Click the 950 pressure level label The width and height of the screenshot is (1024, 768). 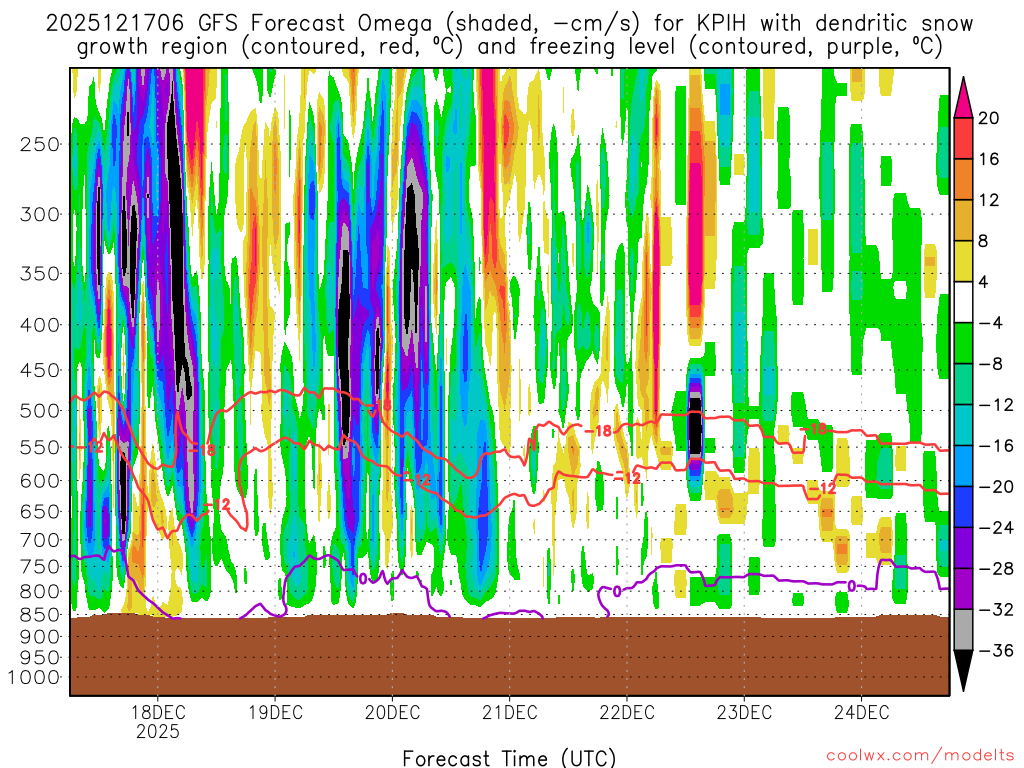pyautogui.click(x=40, y=658)
